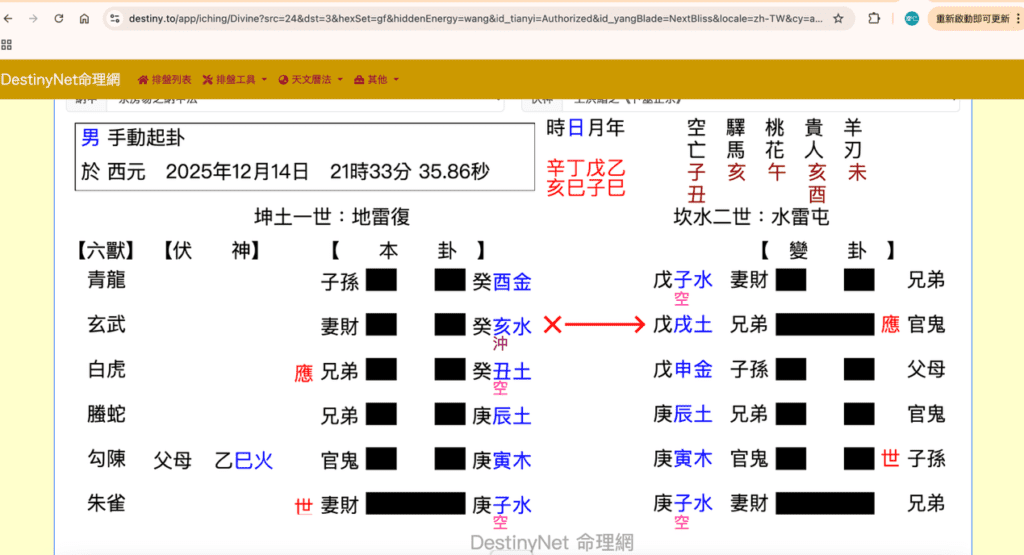1024x555 pixels.
Task: Click the browser back arrow
Action: pyautogui.click(x=8, y=19)
